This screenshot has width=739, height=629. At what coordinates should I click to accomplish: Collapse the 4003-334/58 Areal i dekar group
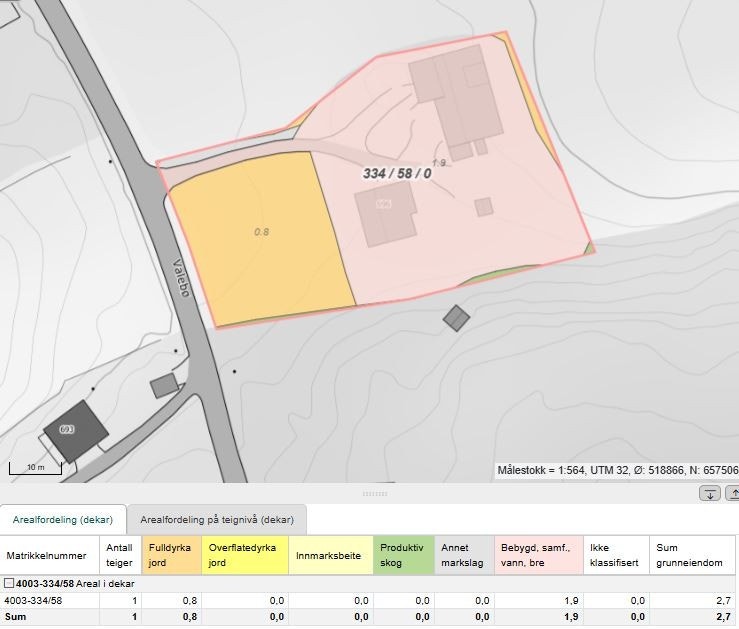coord(8,583)
